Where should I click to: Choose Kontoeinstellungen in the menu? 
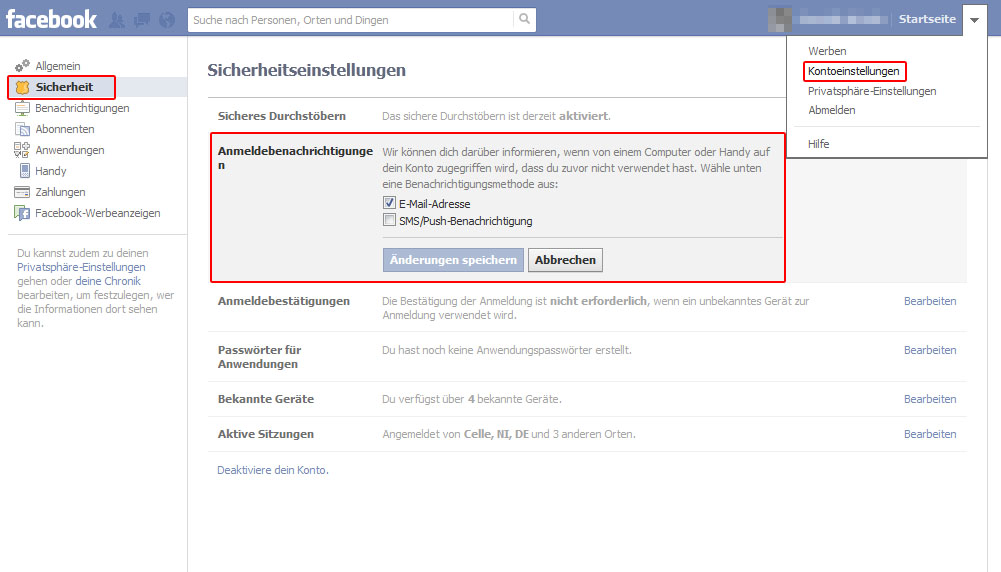point(854,71)
